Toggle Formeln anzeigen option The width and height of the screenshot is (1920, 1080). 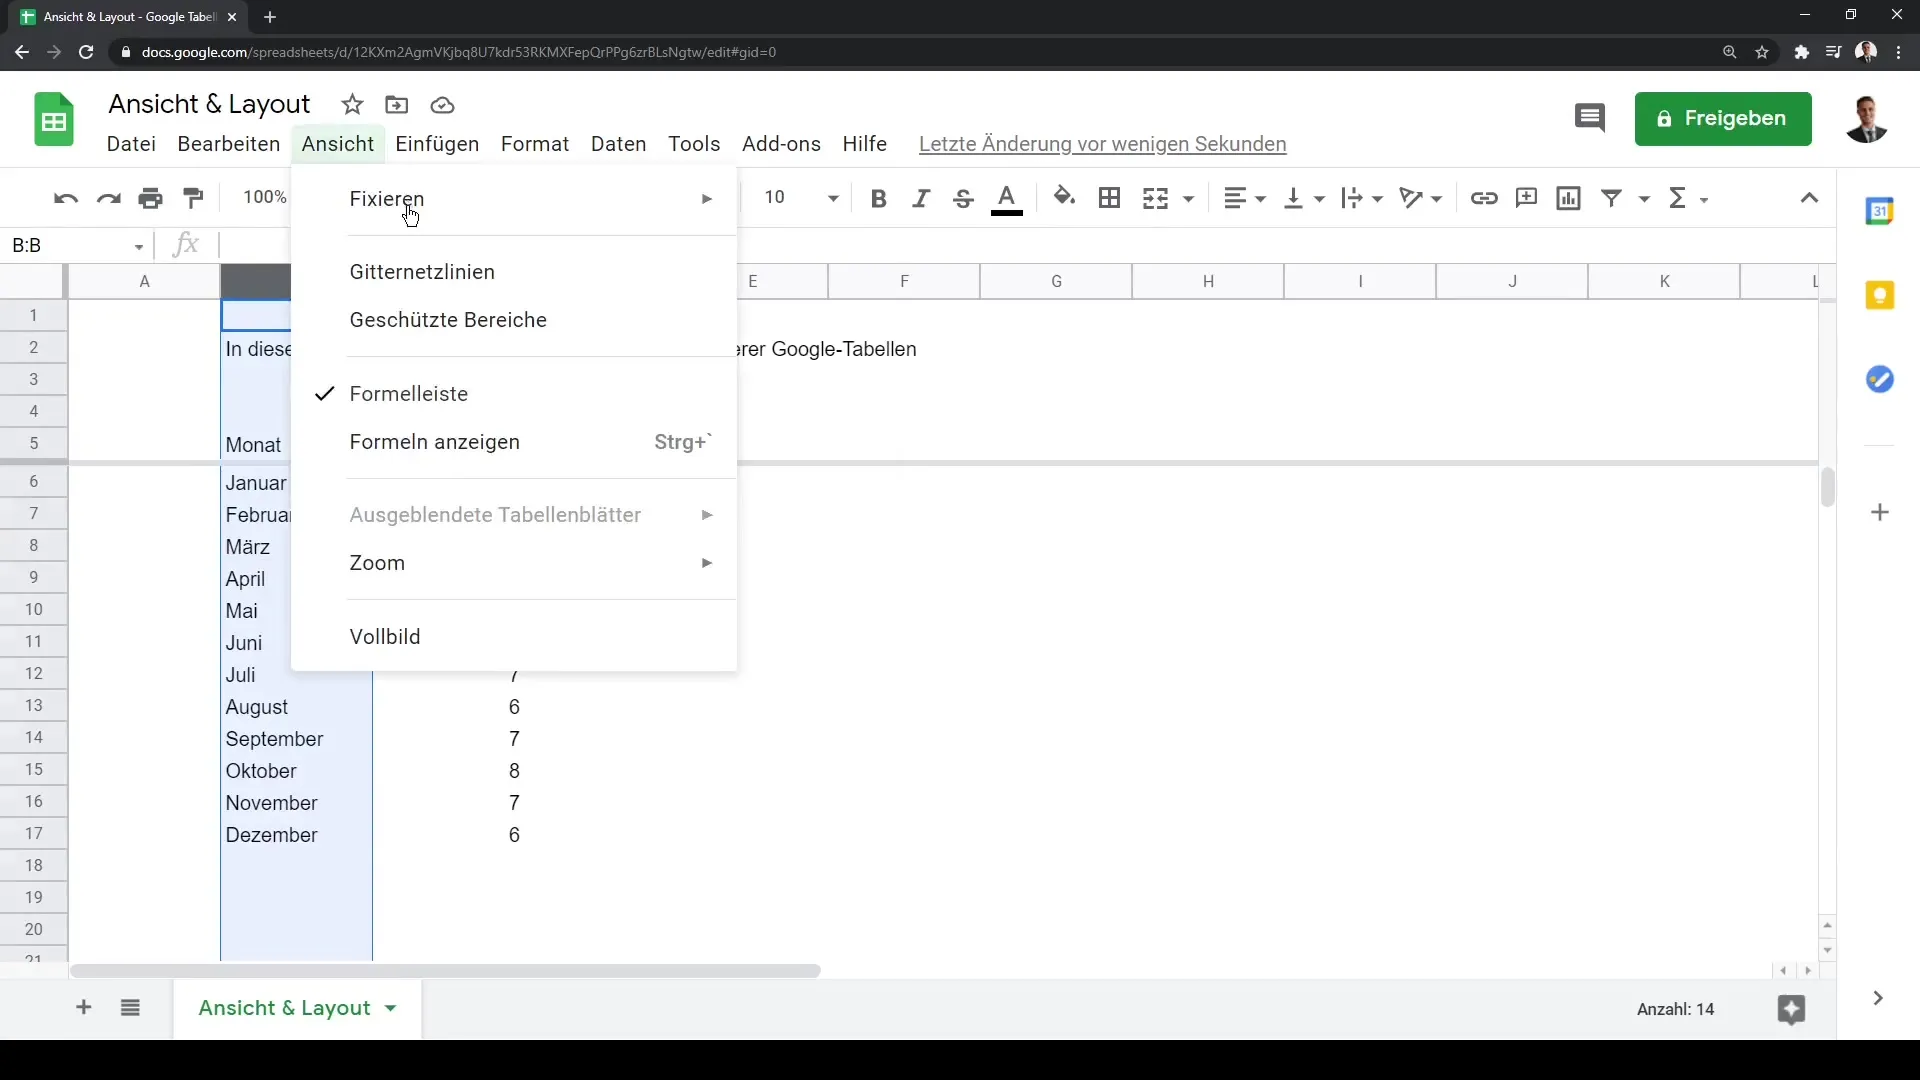[514, 442]
